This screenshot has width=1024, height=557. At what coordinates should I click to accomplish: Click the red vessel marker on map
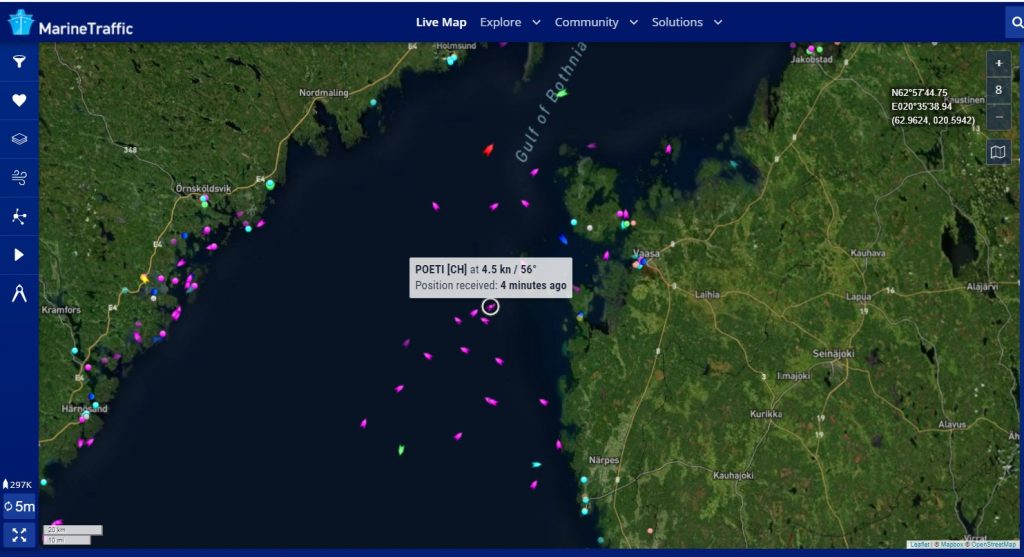[489, 150]
